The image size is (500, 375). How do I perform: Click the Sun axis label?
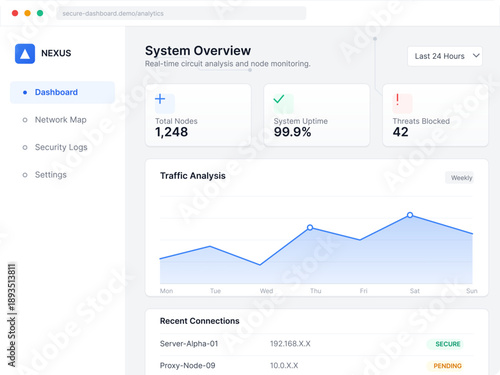pos(472,291)
